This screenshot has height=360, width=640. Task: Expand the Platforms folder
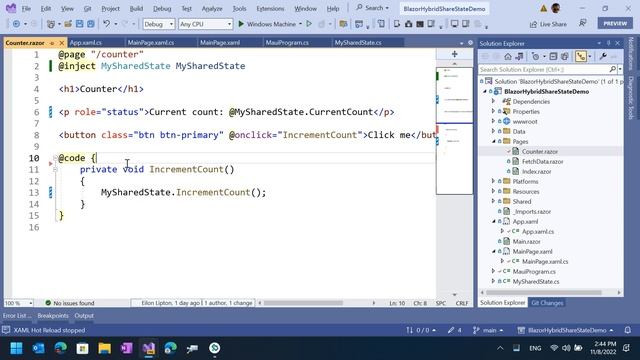coord(493,181)
